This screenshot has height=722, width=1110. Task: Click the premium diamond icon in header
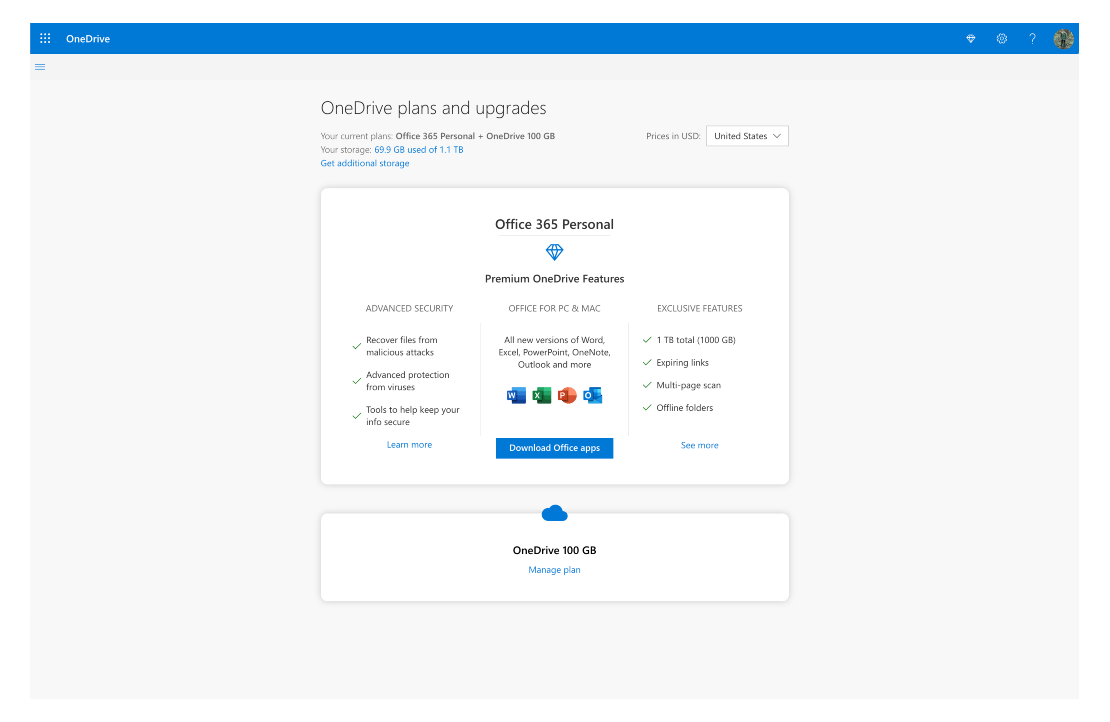(971, 39)
